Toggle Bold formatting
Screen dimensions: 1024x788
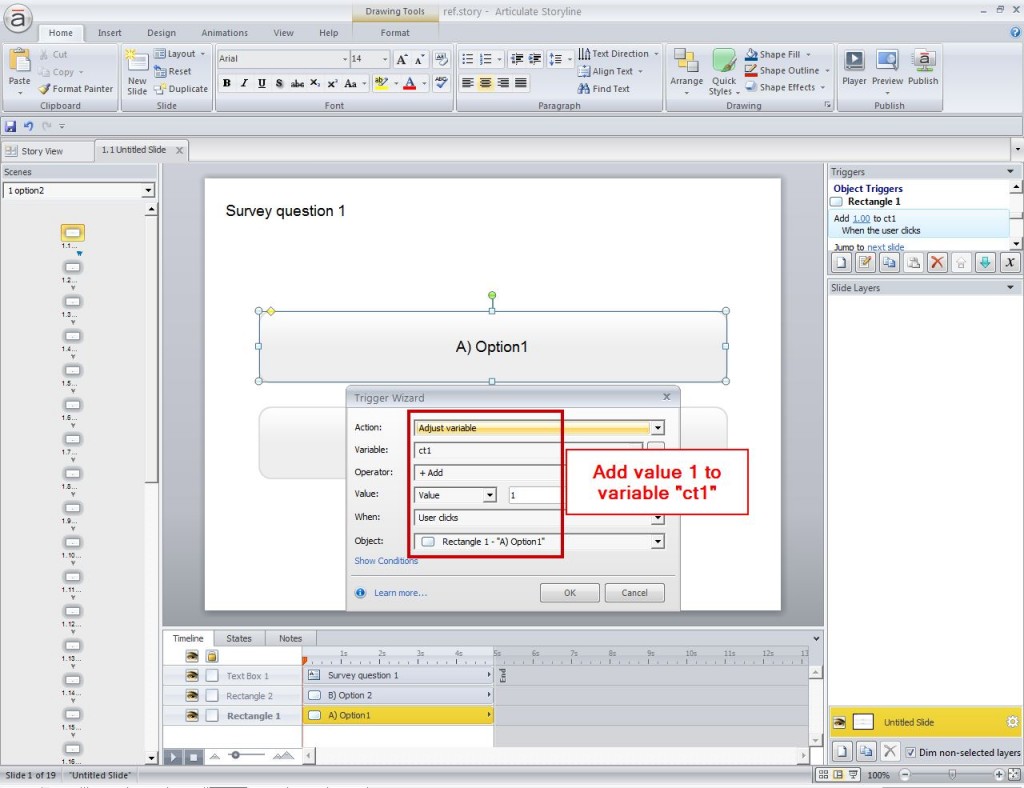[x=227, y=83]
